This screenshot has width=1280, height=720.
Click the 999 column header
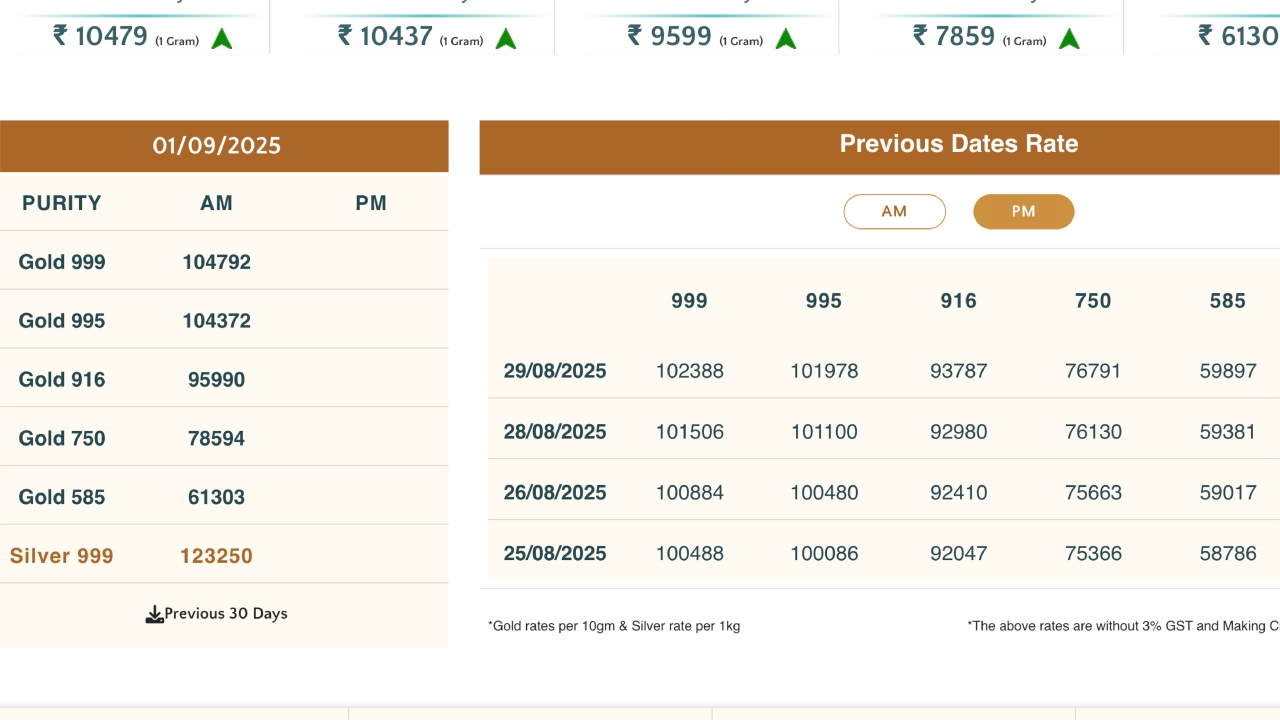point(689,301)
